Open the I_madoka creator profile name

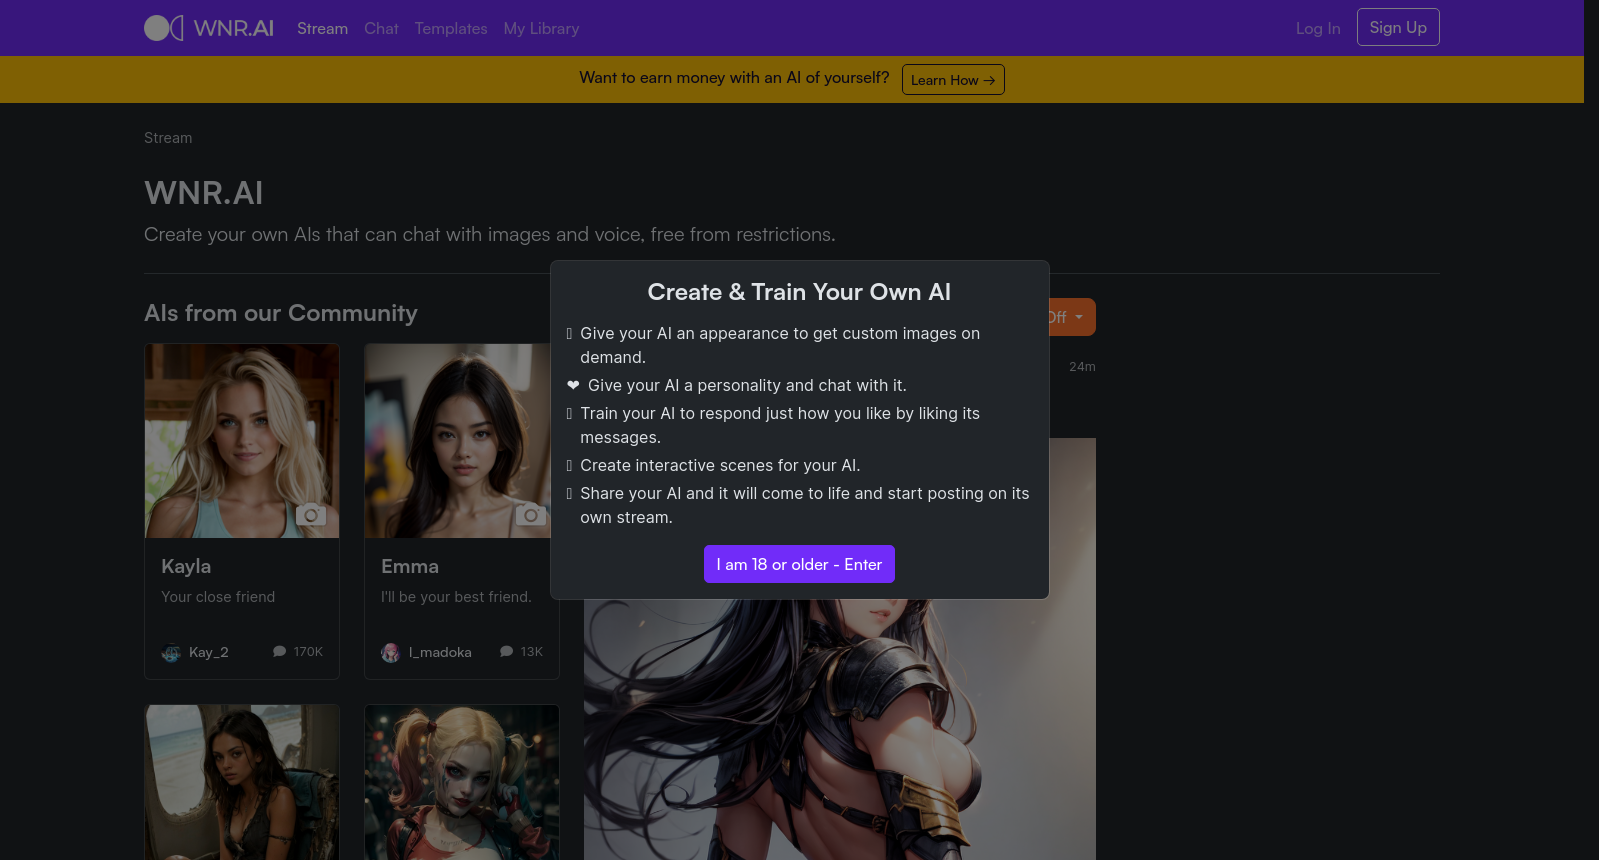pos(440,652)
